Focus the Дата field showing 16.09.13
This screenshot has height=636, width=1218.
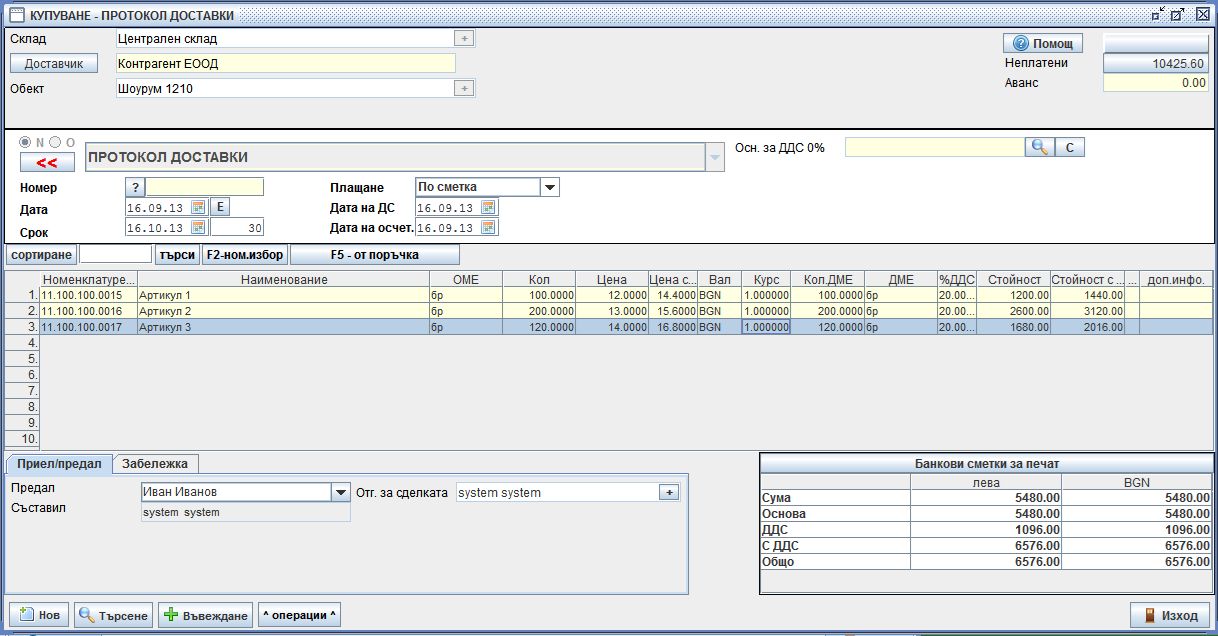(158, 207)
